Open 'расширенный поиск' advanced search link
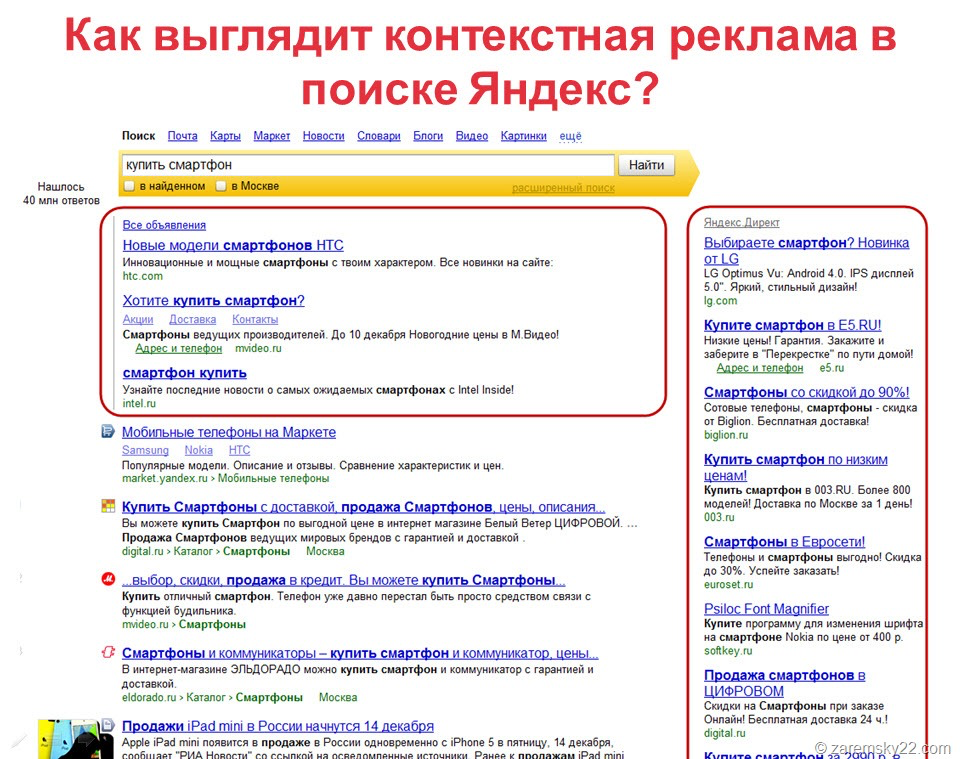 [x=563, y=188]
